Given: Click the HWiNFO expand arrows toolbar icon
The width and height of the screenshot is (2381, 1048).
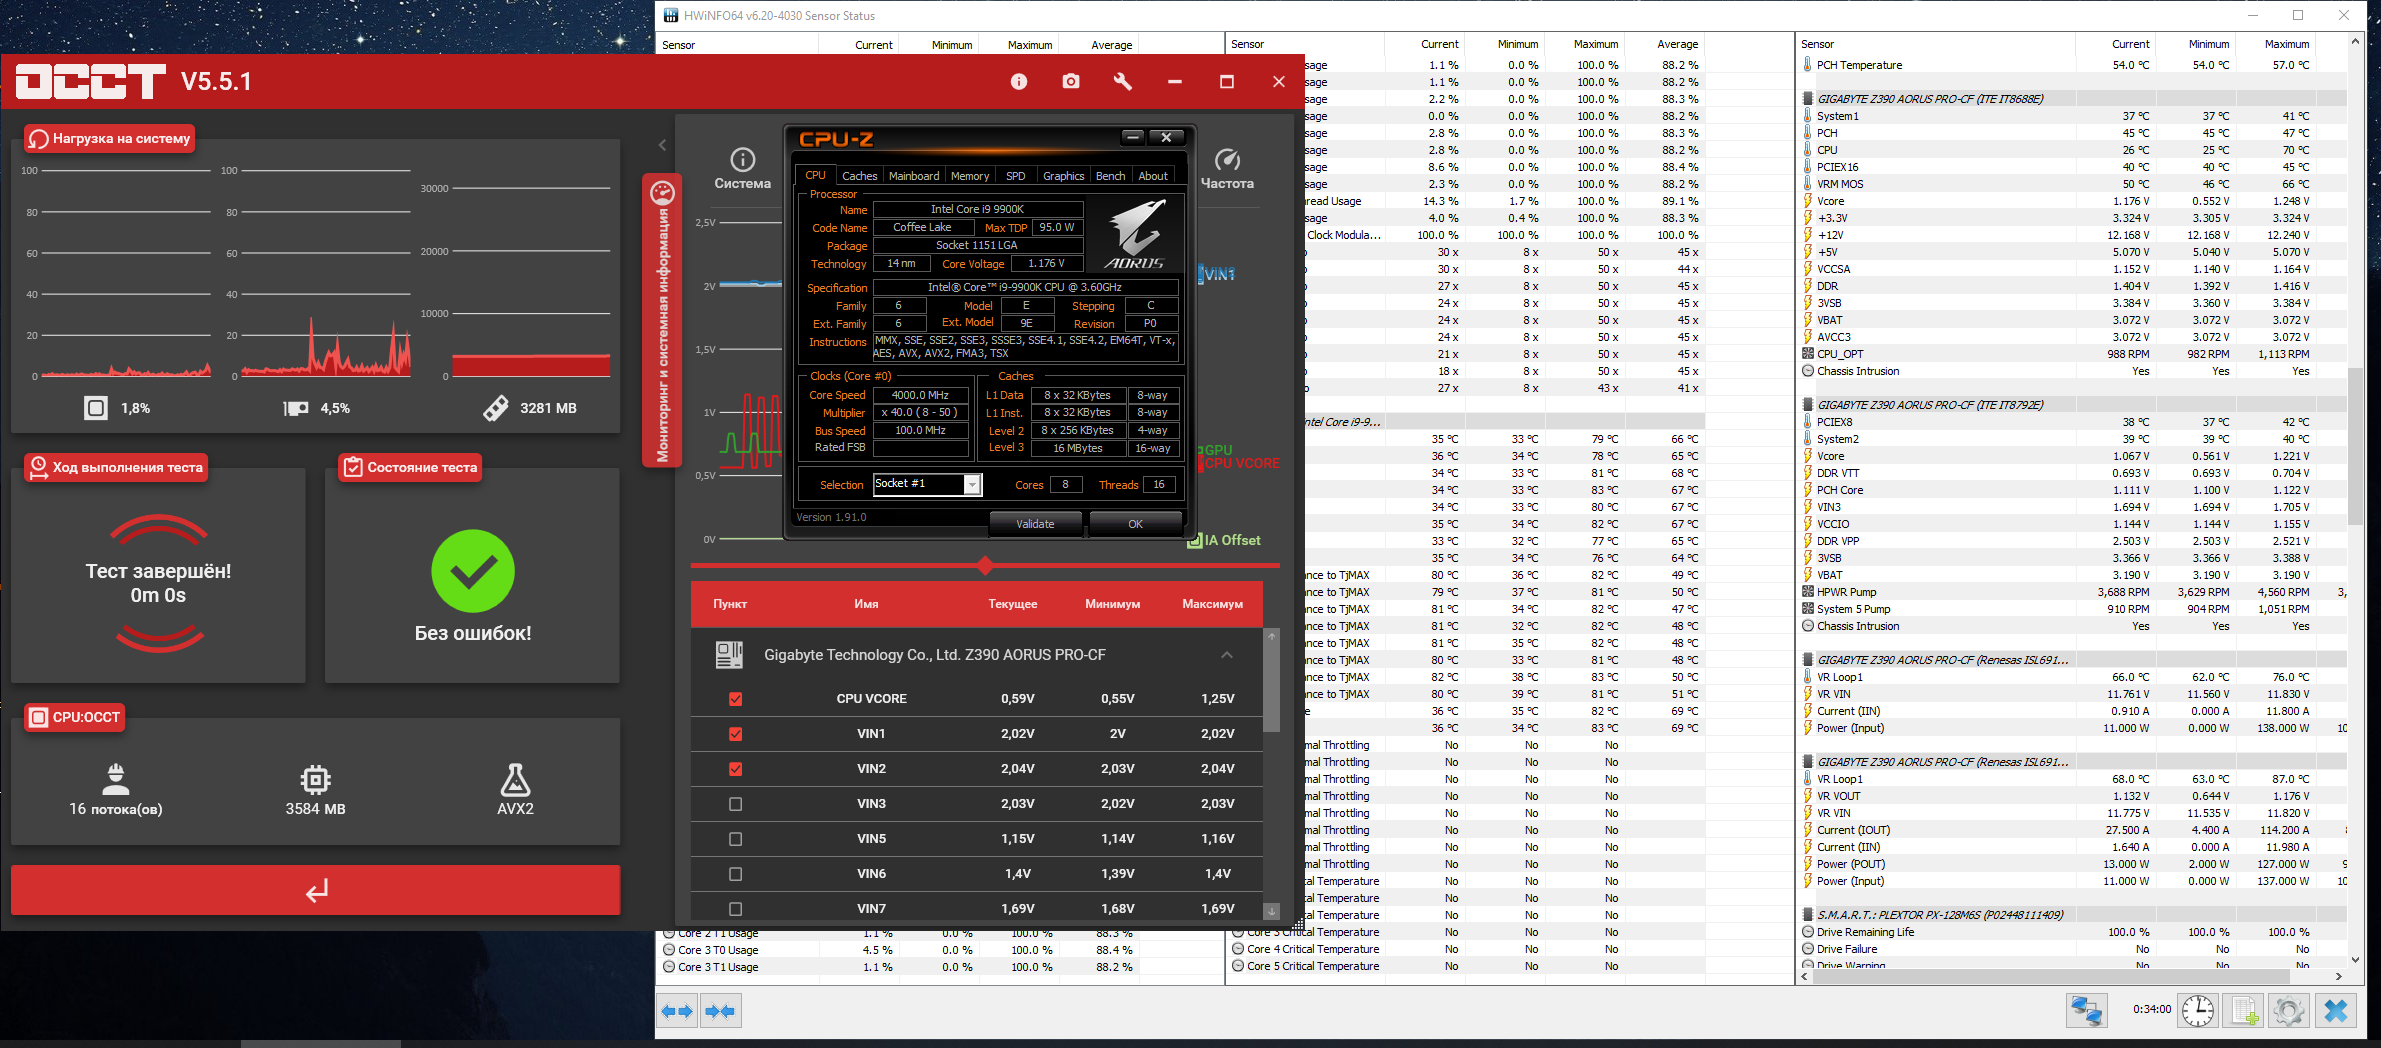Looking at the screenshot, I should click(x=678, y=1011).
